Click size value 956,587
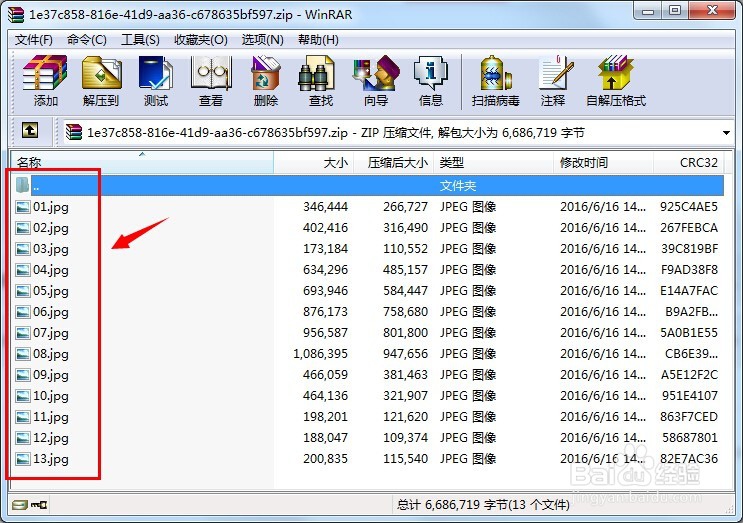 (x=325, y=333)
